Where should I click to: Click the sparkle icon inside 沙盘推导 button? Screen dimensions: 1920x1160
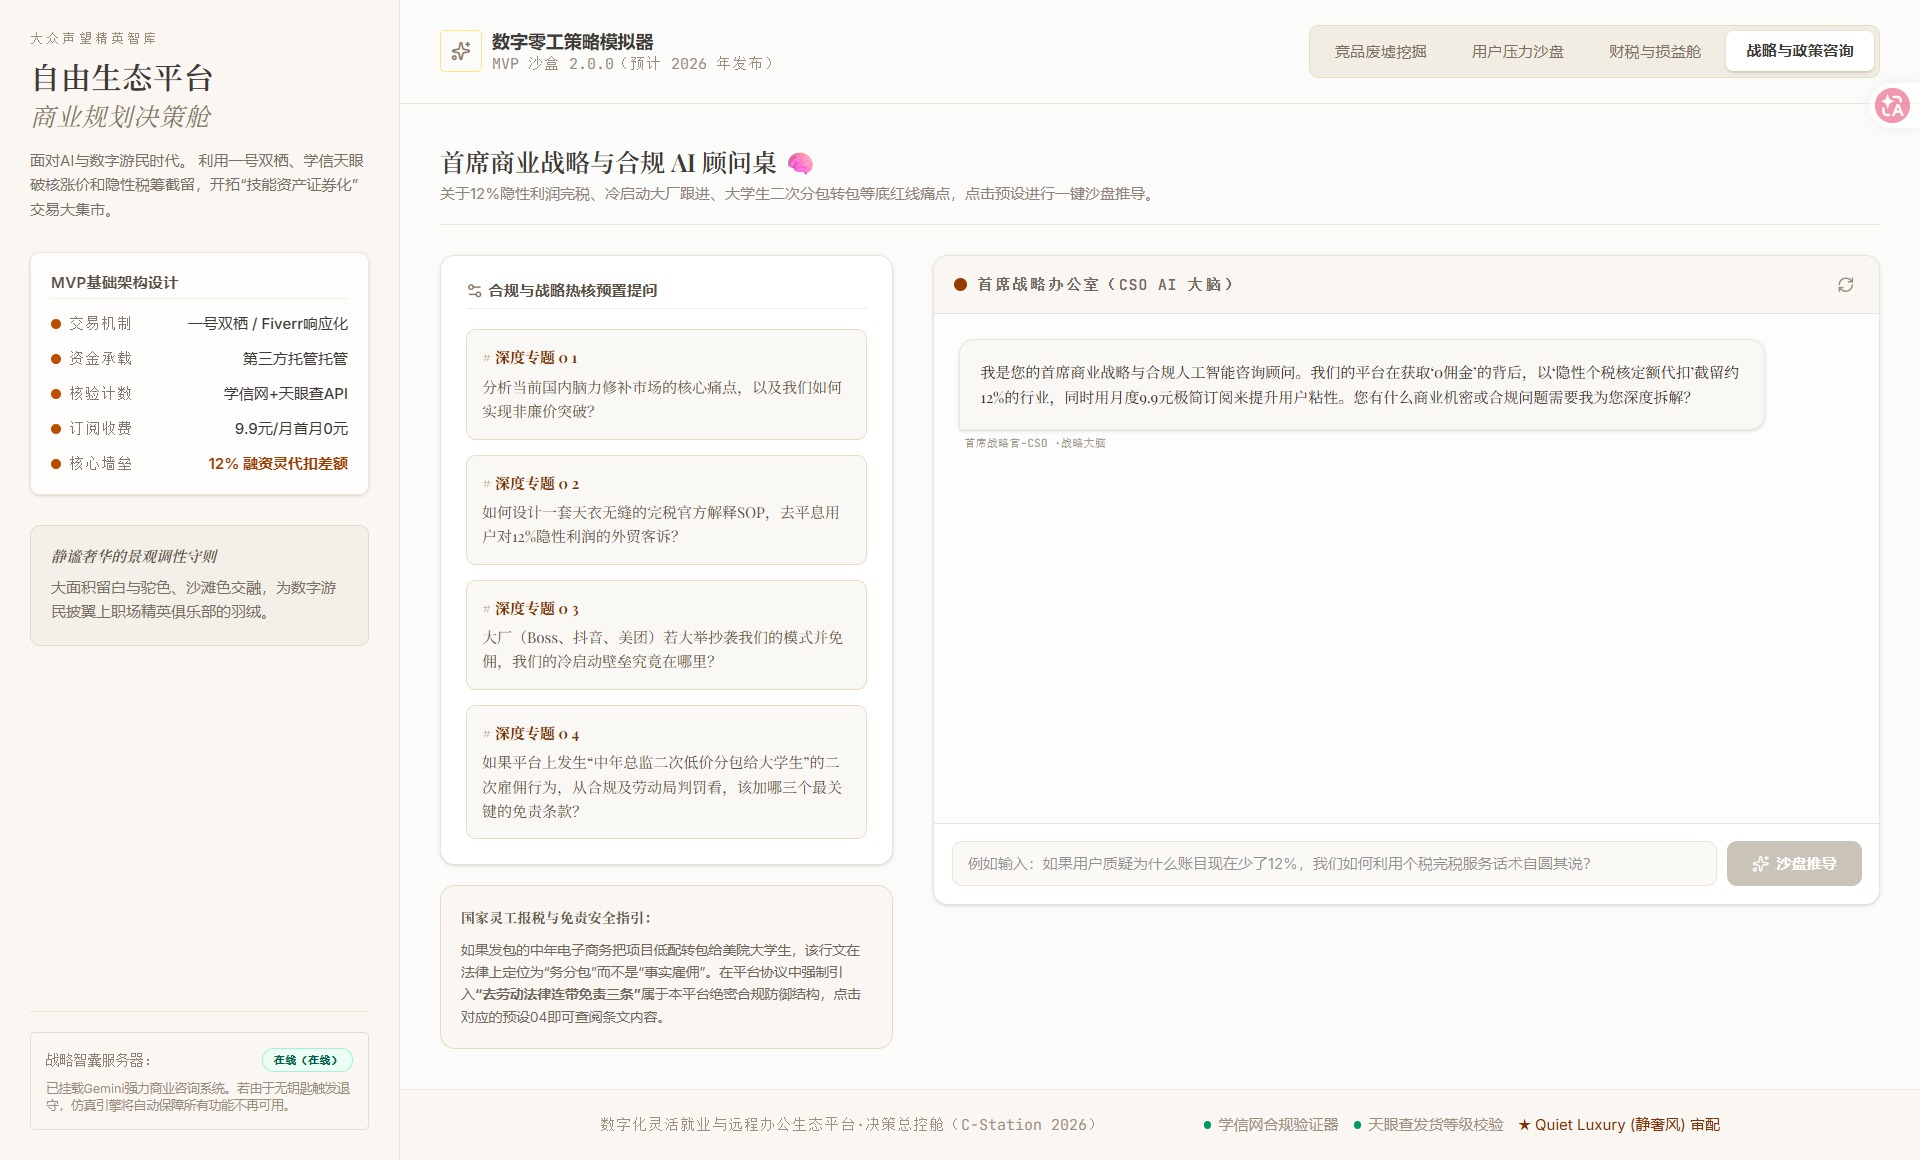coord(1760,864)
